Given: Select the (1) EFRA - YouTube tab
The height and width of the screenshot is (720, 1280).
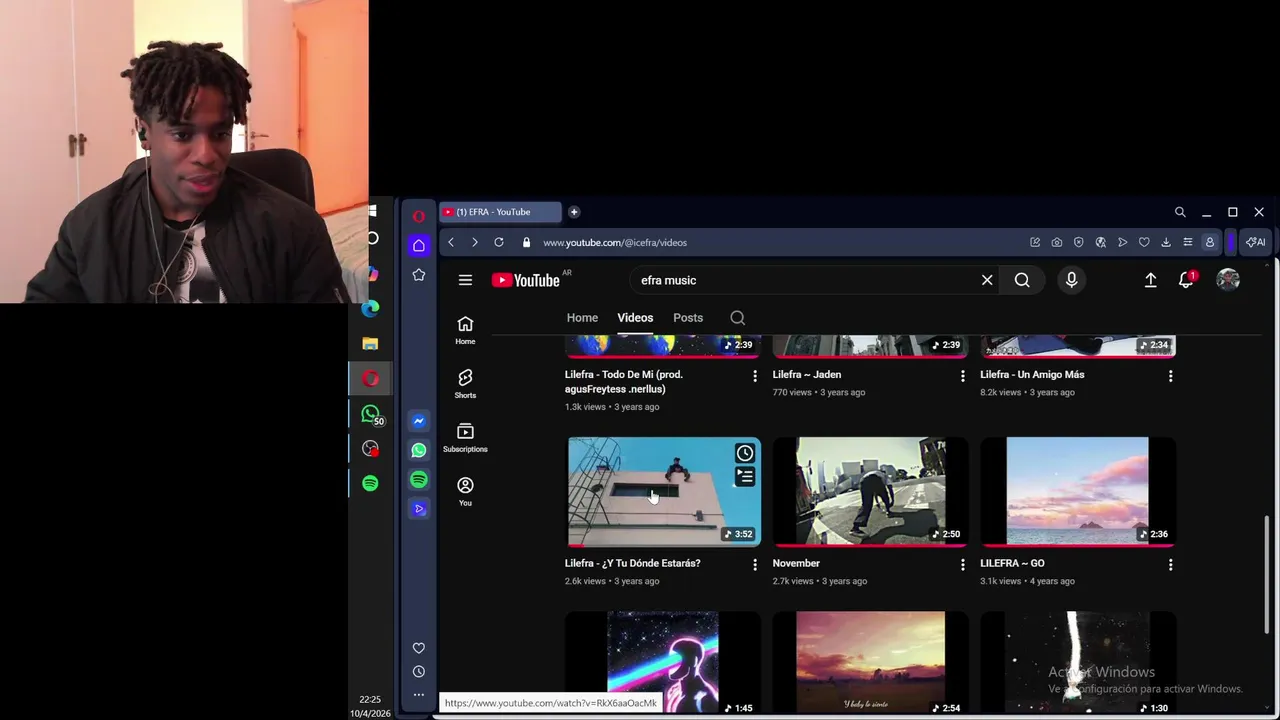Looking at the screenshot, I should click(500, 212).
